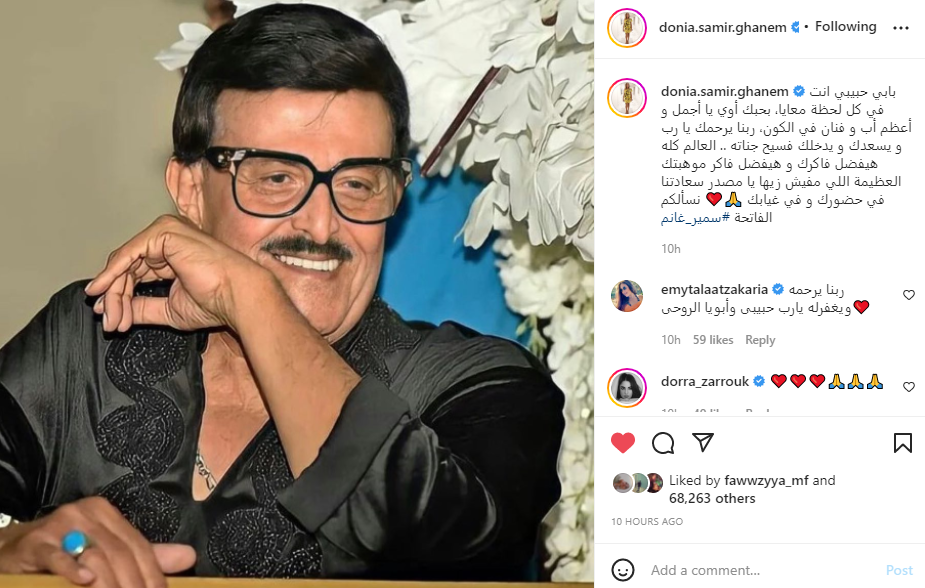The height and width of the screenshot is (588, 925).
Task: Submit the comment with Post button
Action: point(899,570)
